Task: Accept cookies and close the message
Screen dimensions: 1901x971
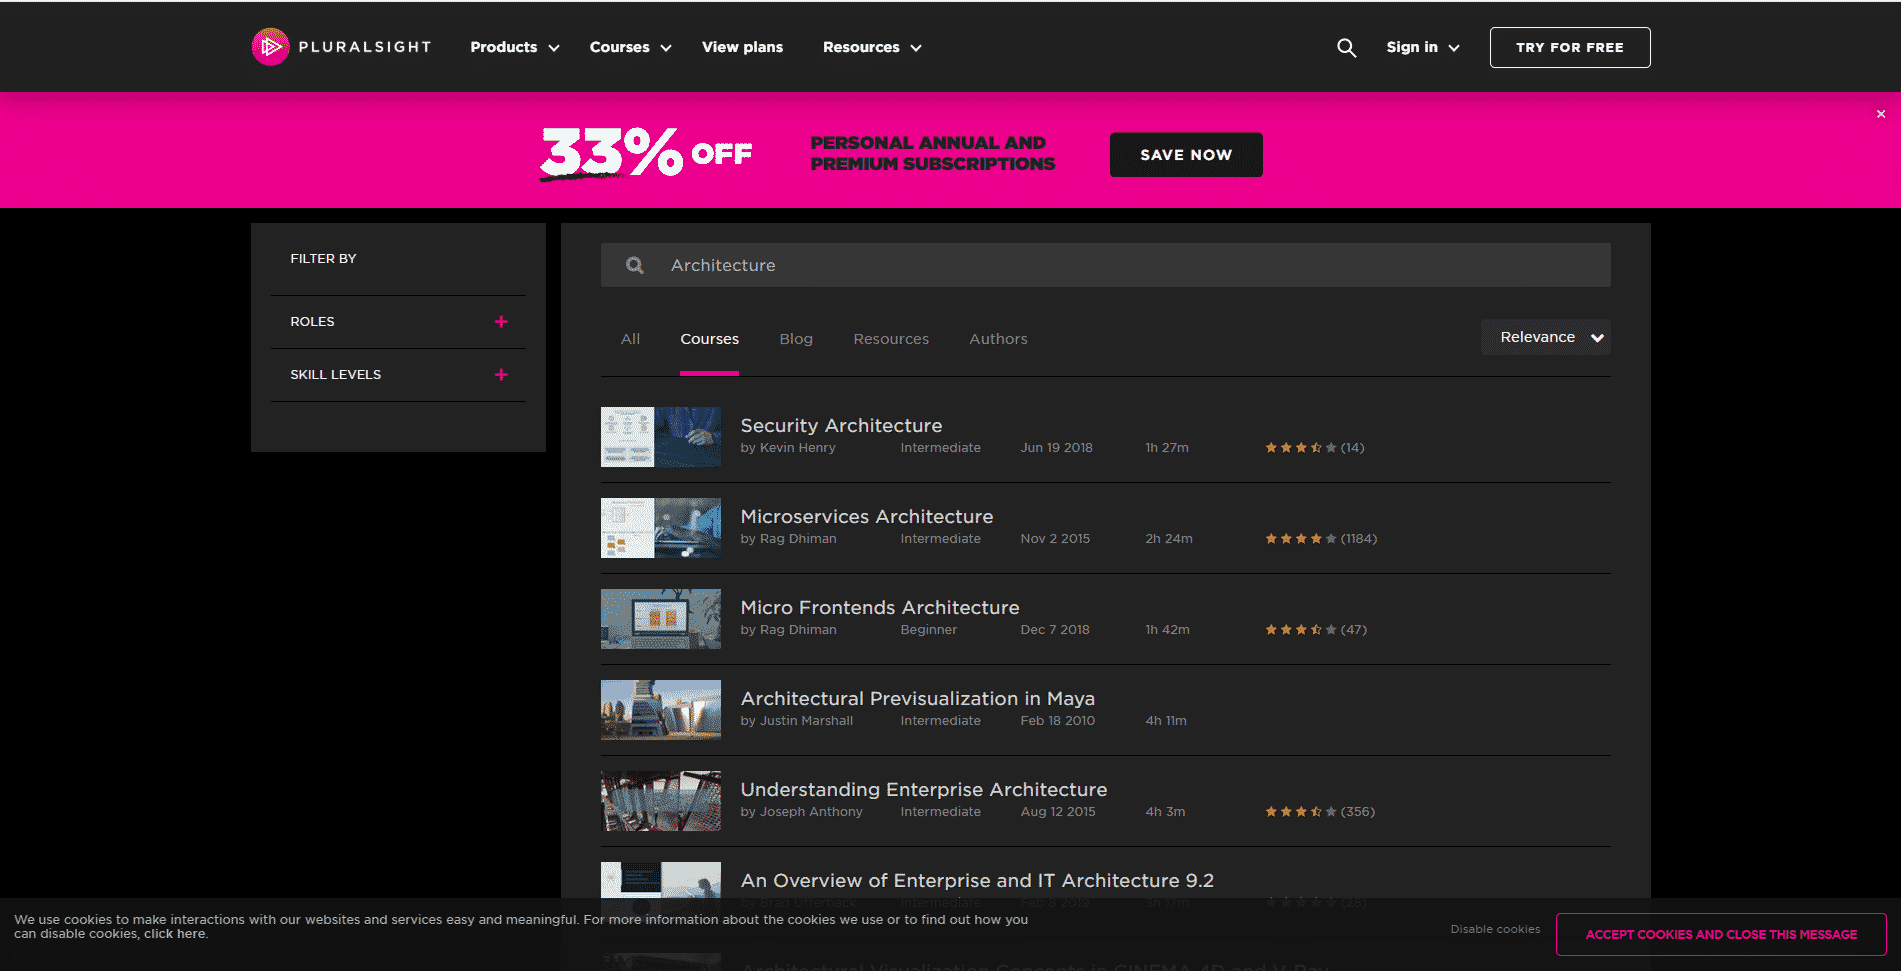Action: 1721,934
